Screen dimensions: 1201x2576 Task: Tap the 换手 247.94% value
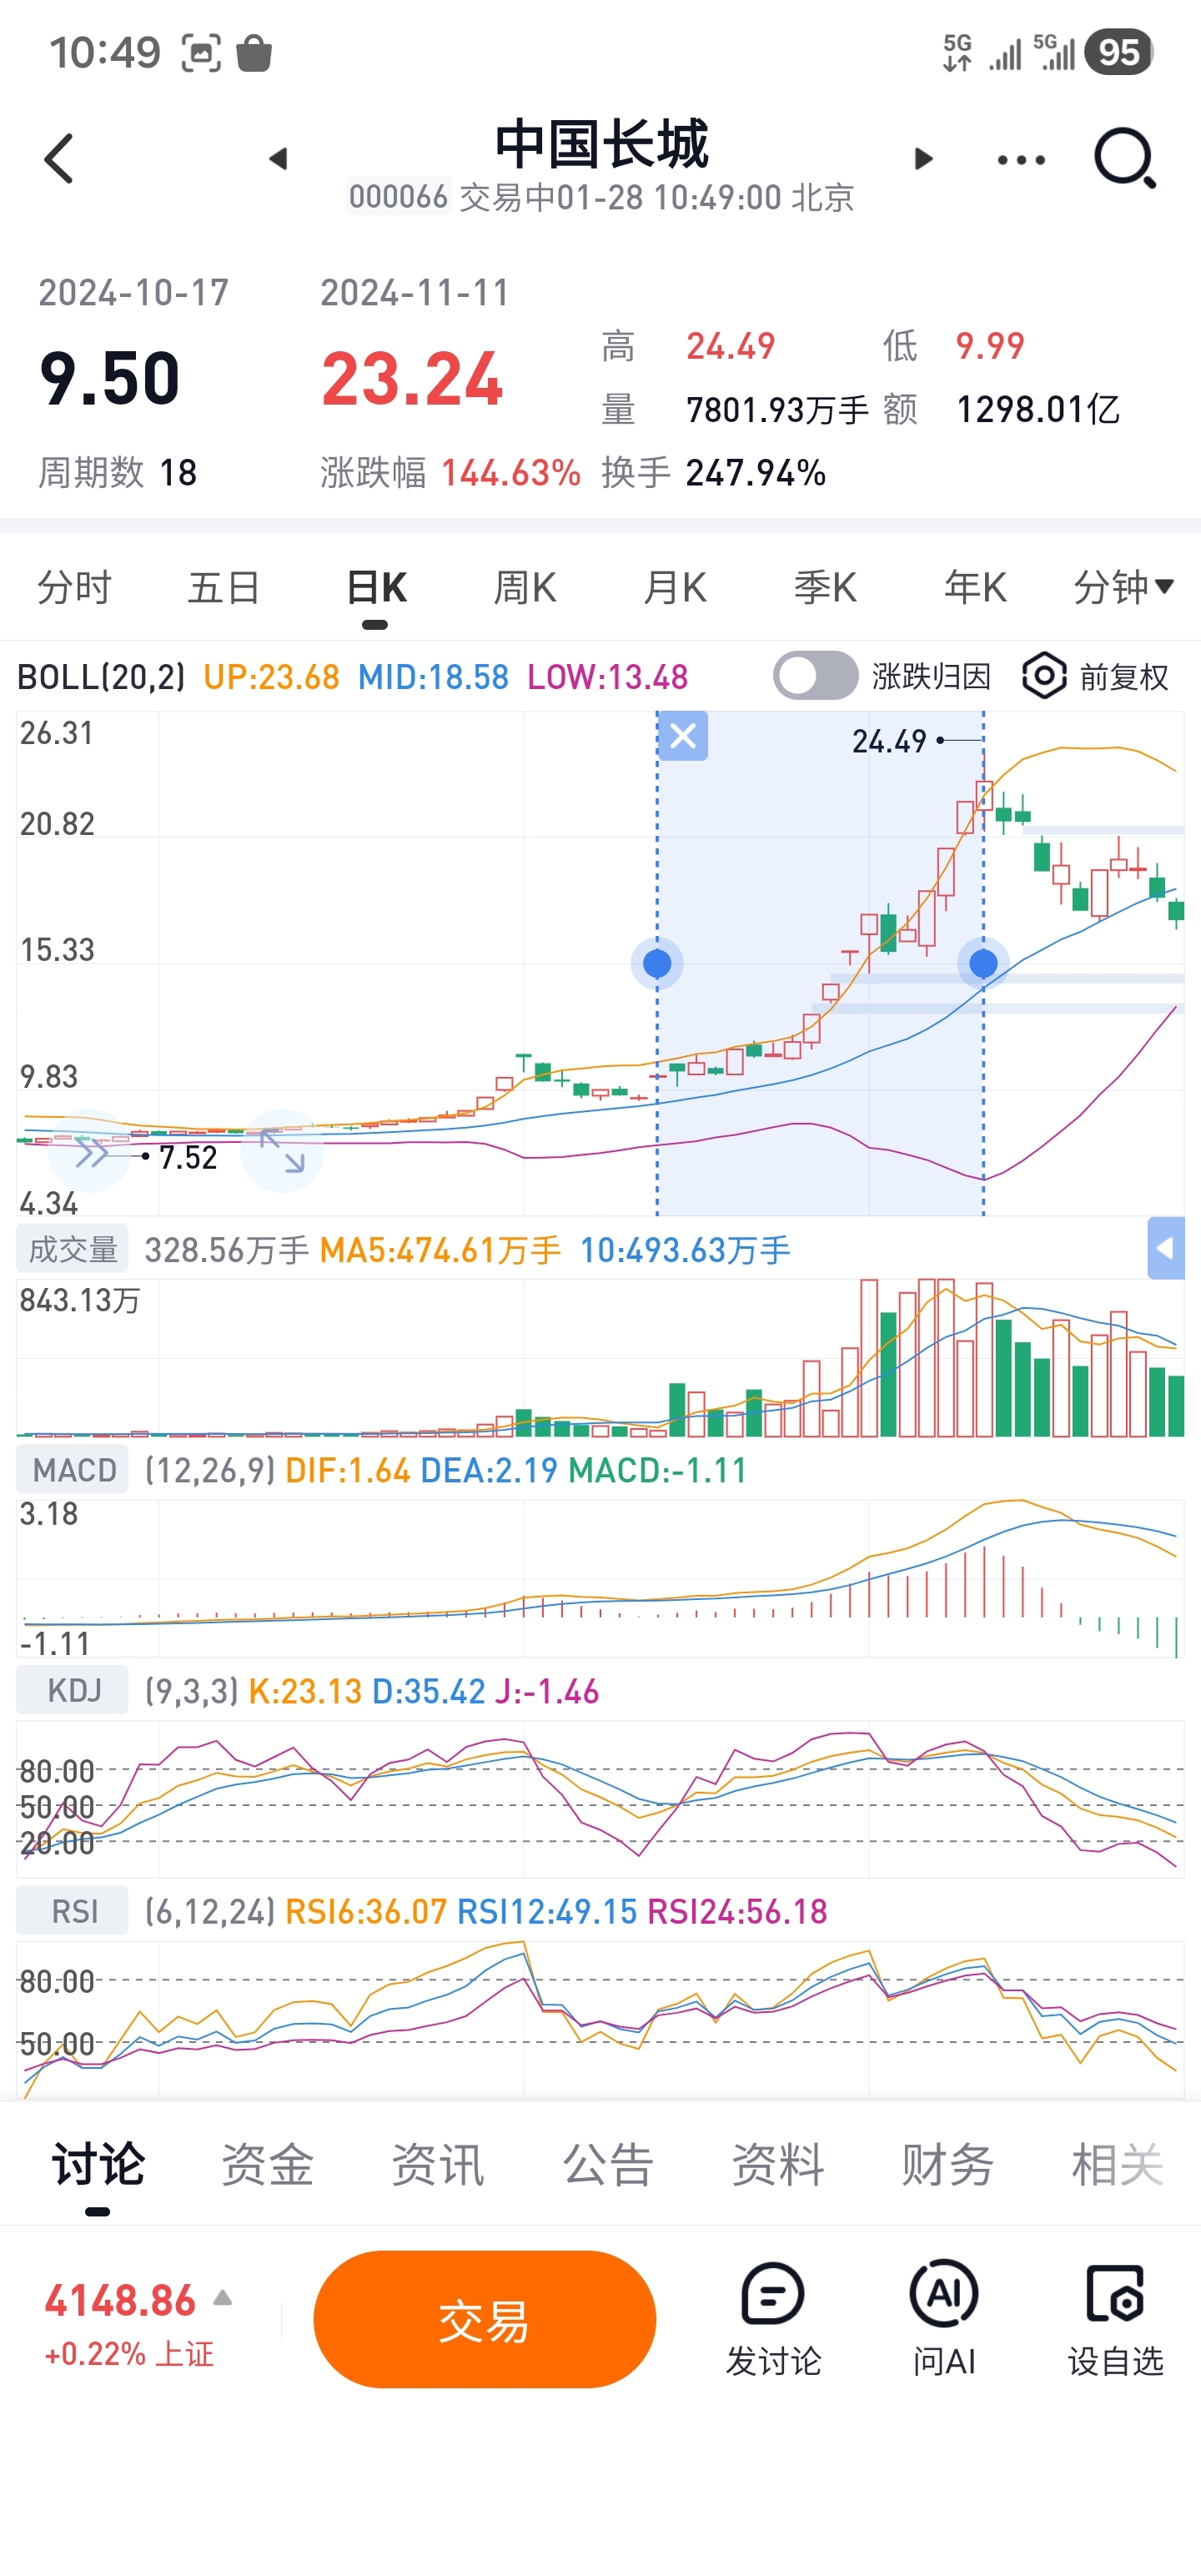point(756,473)
